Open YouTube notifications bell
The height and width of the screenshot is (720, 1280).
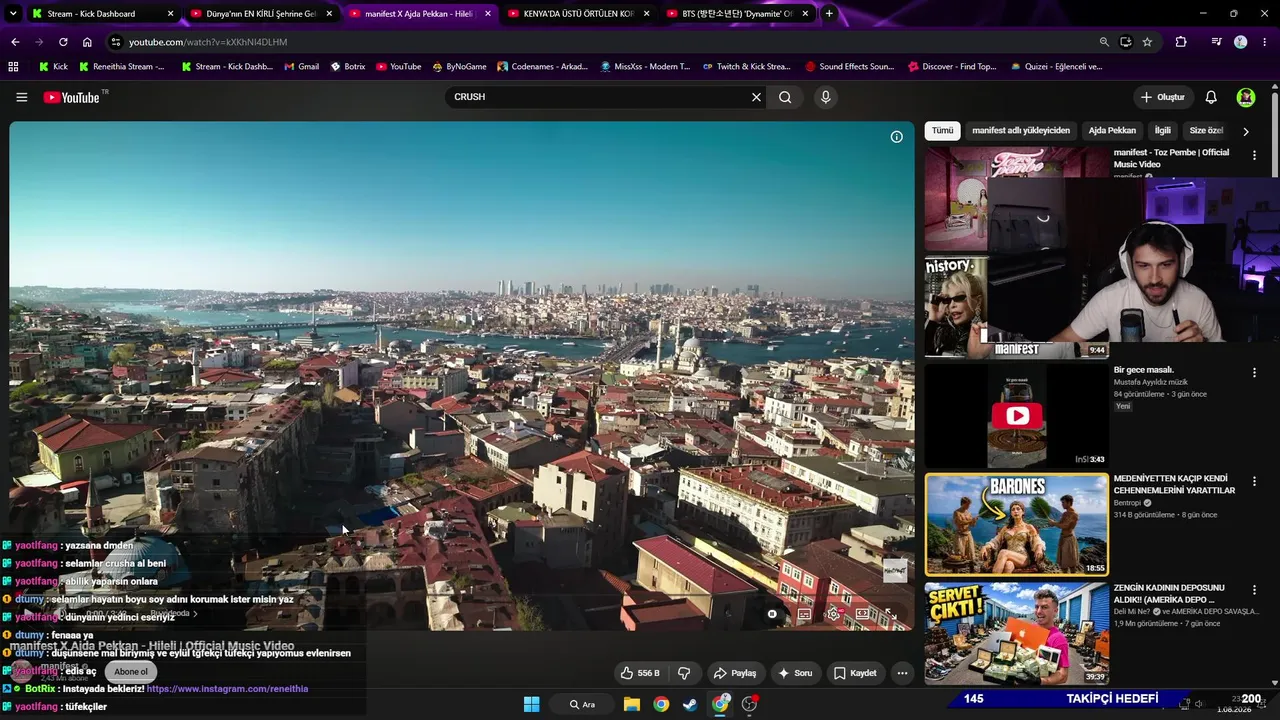(1211, 97)
